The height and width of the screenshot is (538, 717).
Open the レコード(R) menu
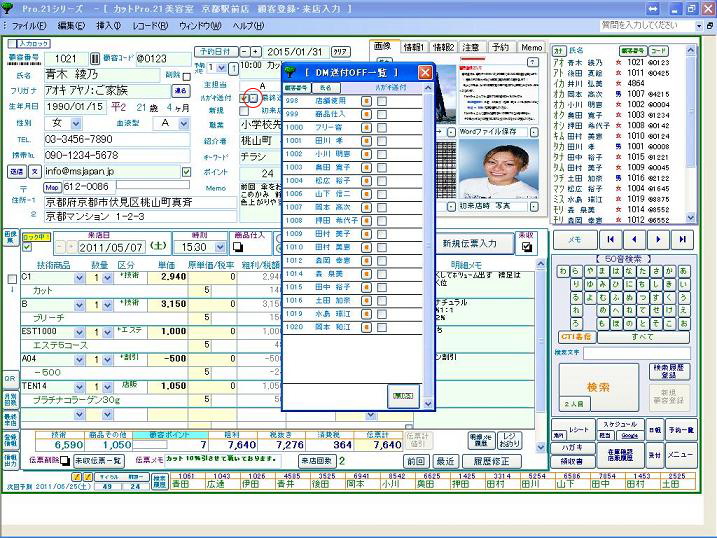click(150, 26)
